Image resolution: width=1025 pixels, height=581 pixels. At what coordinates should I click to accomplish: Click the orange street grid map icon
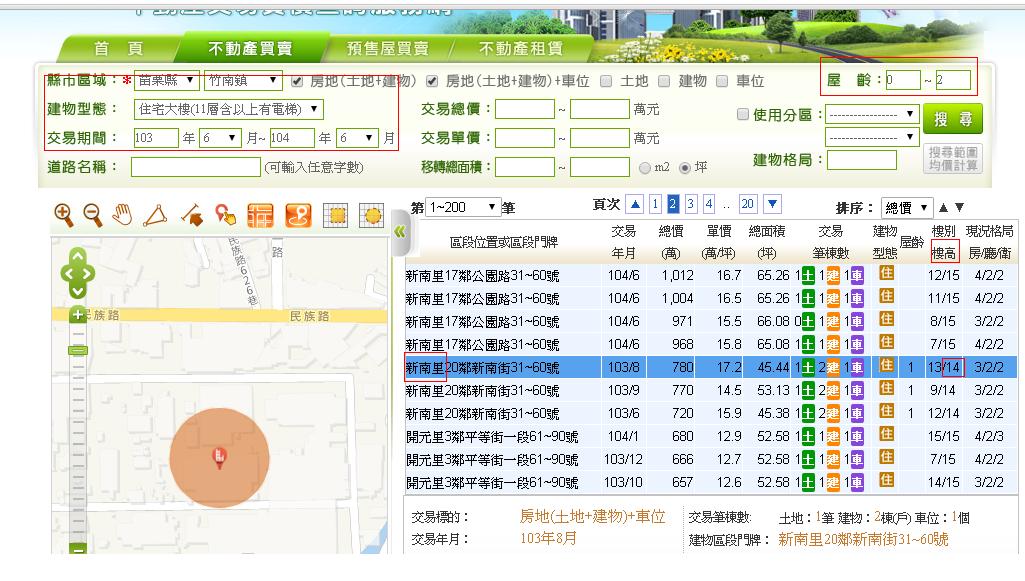[x=260, y=215]
